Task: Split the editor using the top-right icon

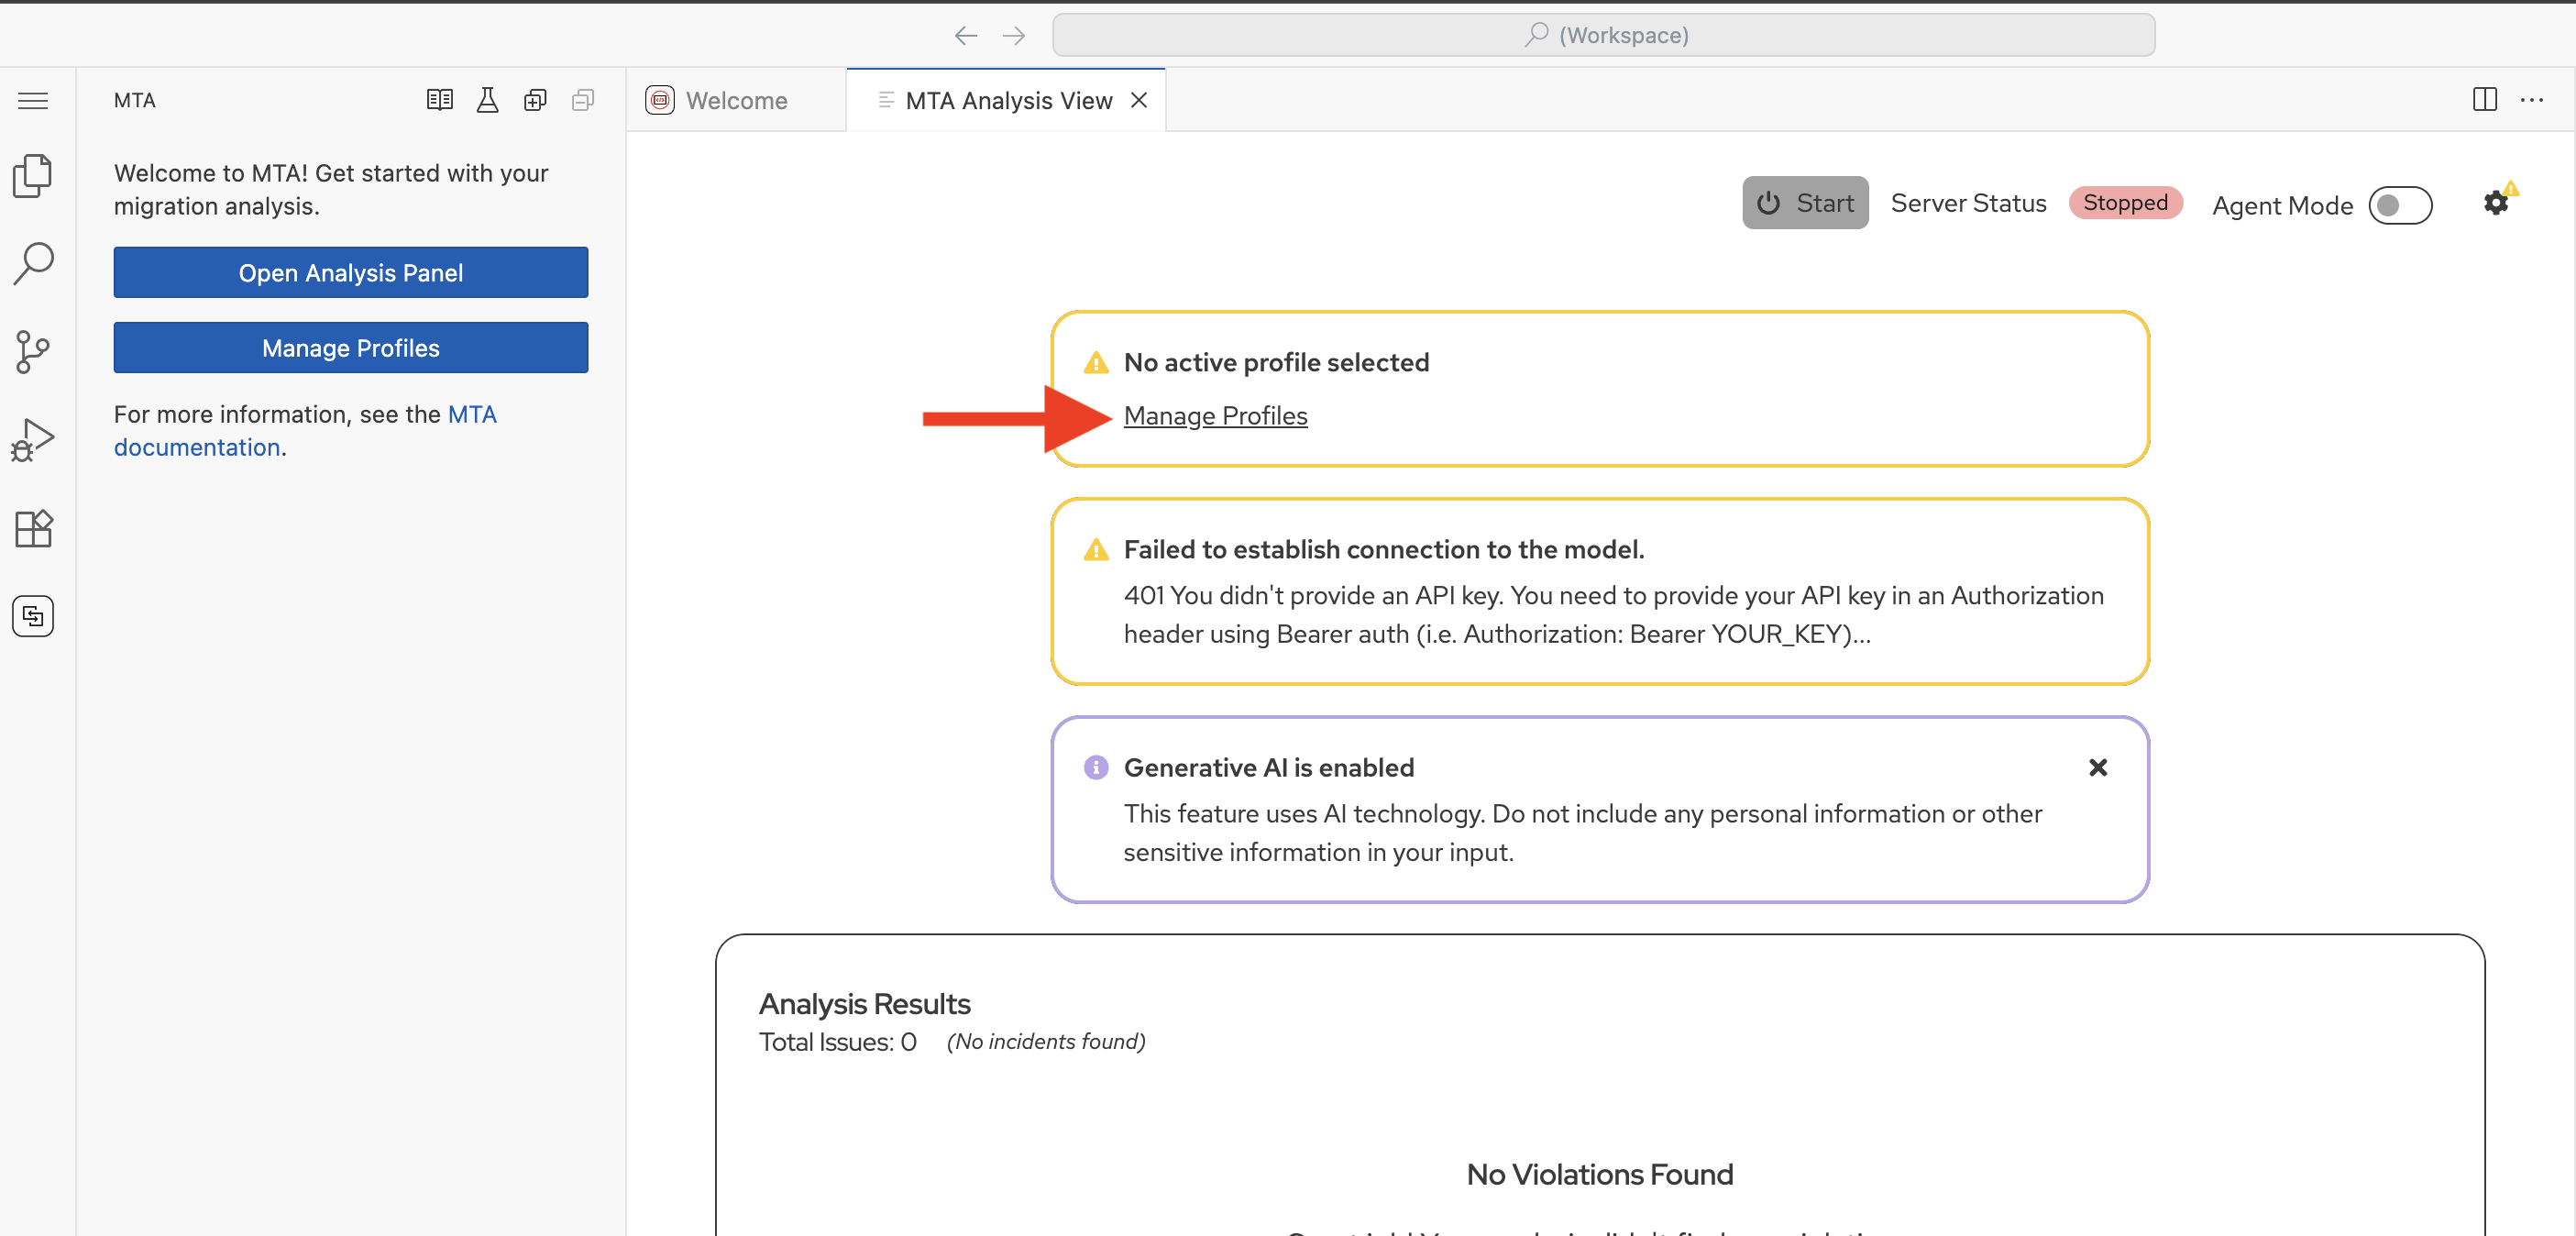Action: point(2485,100)
